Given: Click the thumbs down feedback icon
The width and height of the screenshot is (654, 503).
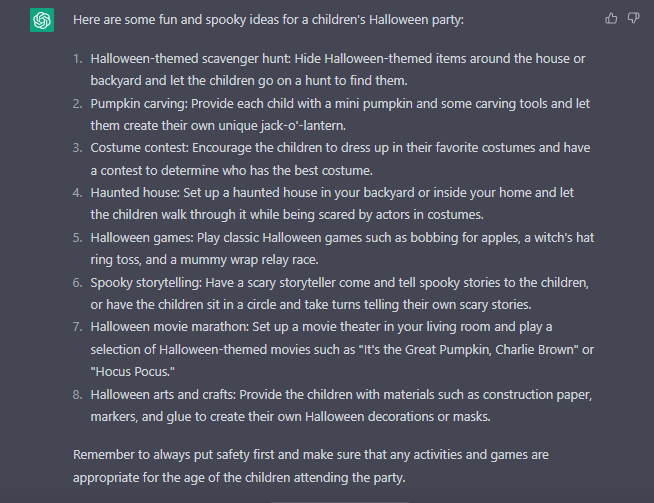Looking at the screenshot, I should [x=634, y=19].
